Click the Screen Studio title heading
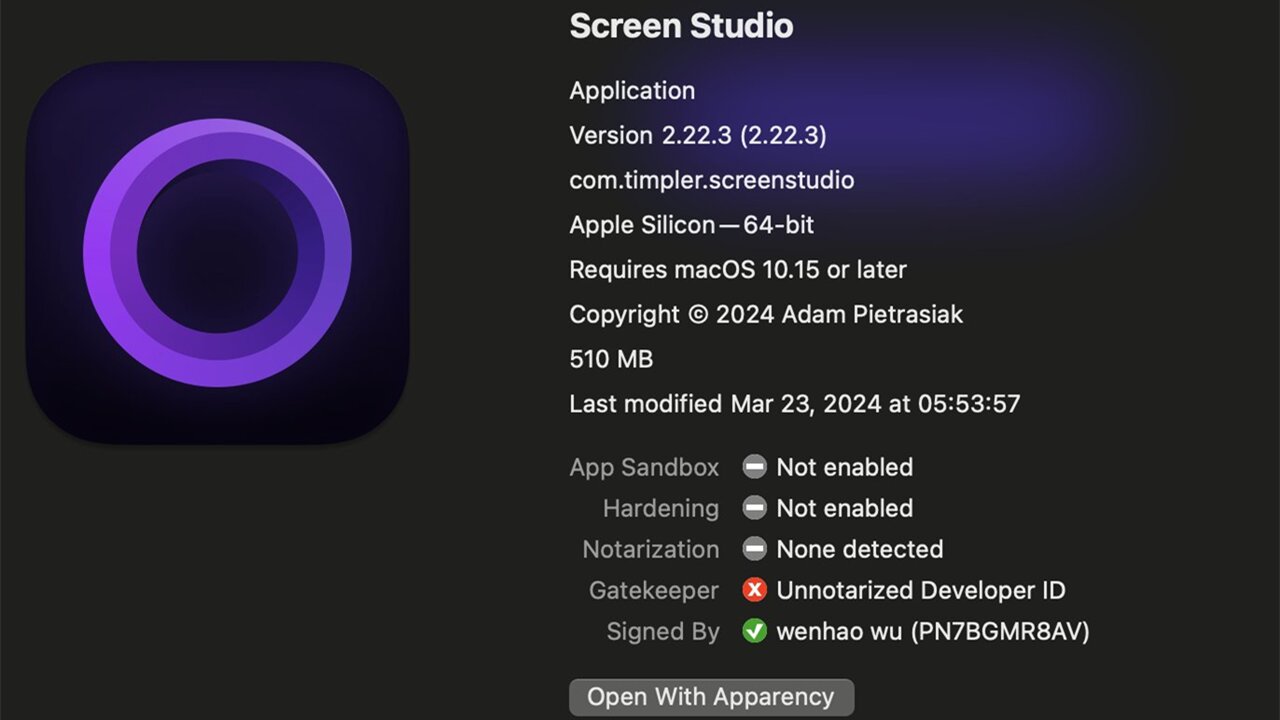Screen dimensions: 1280x720 [x=680, y=26]
